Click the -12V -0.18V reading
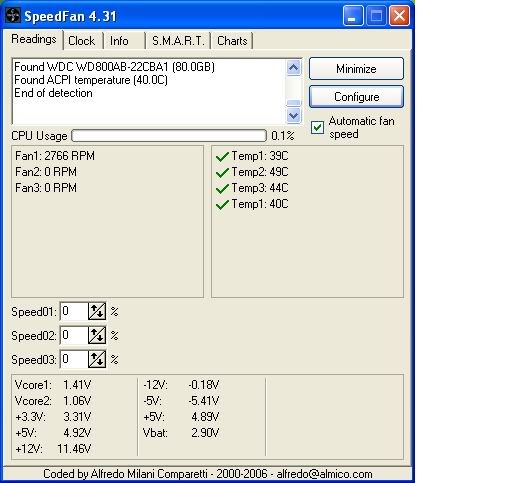The height and width of the screenshot is (483, 512). tap(181, 385)
